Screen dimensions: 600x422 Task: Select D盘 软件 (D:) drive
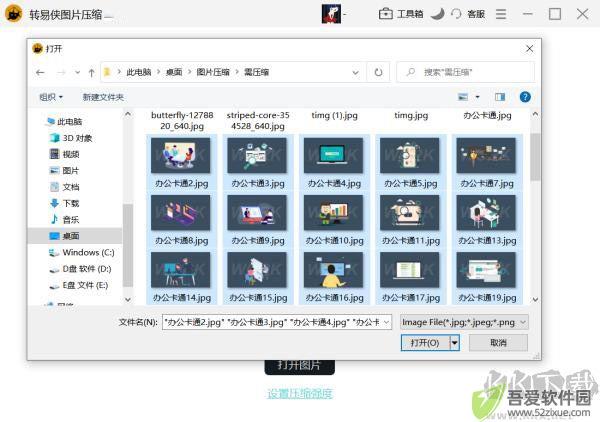pyautogui.click(x=80, y=269)
